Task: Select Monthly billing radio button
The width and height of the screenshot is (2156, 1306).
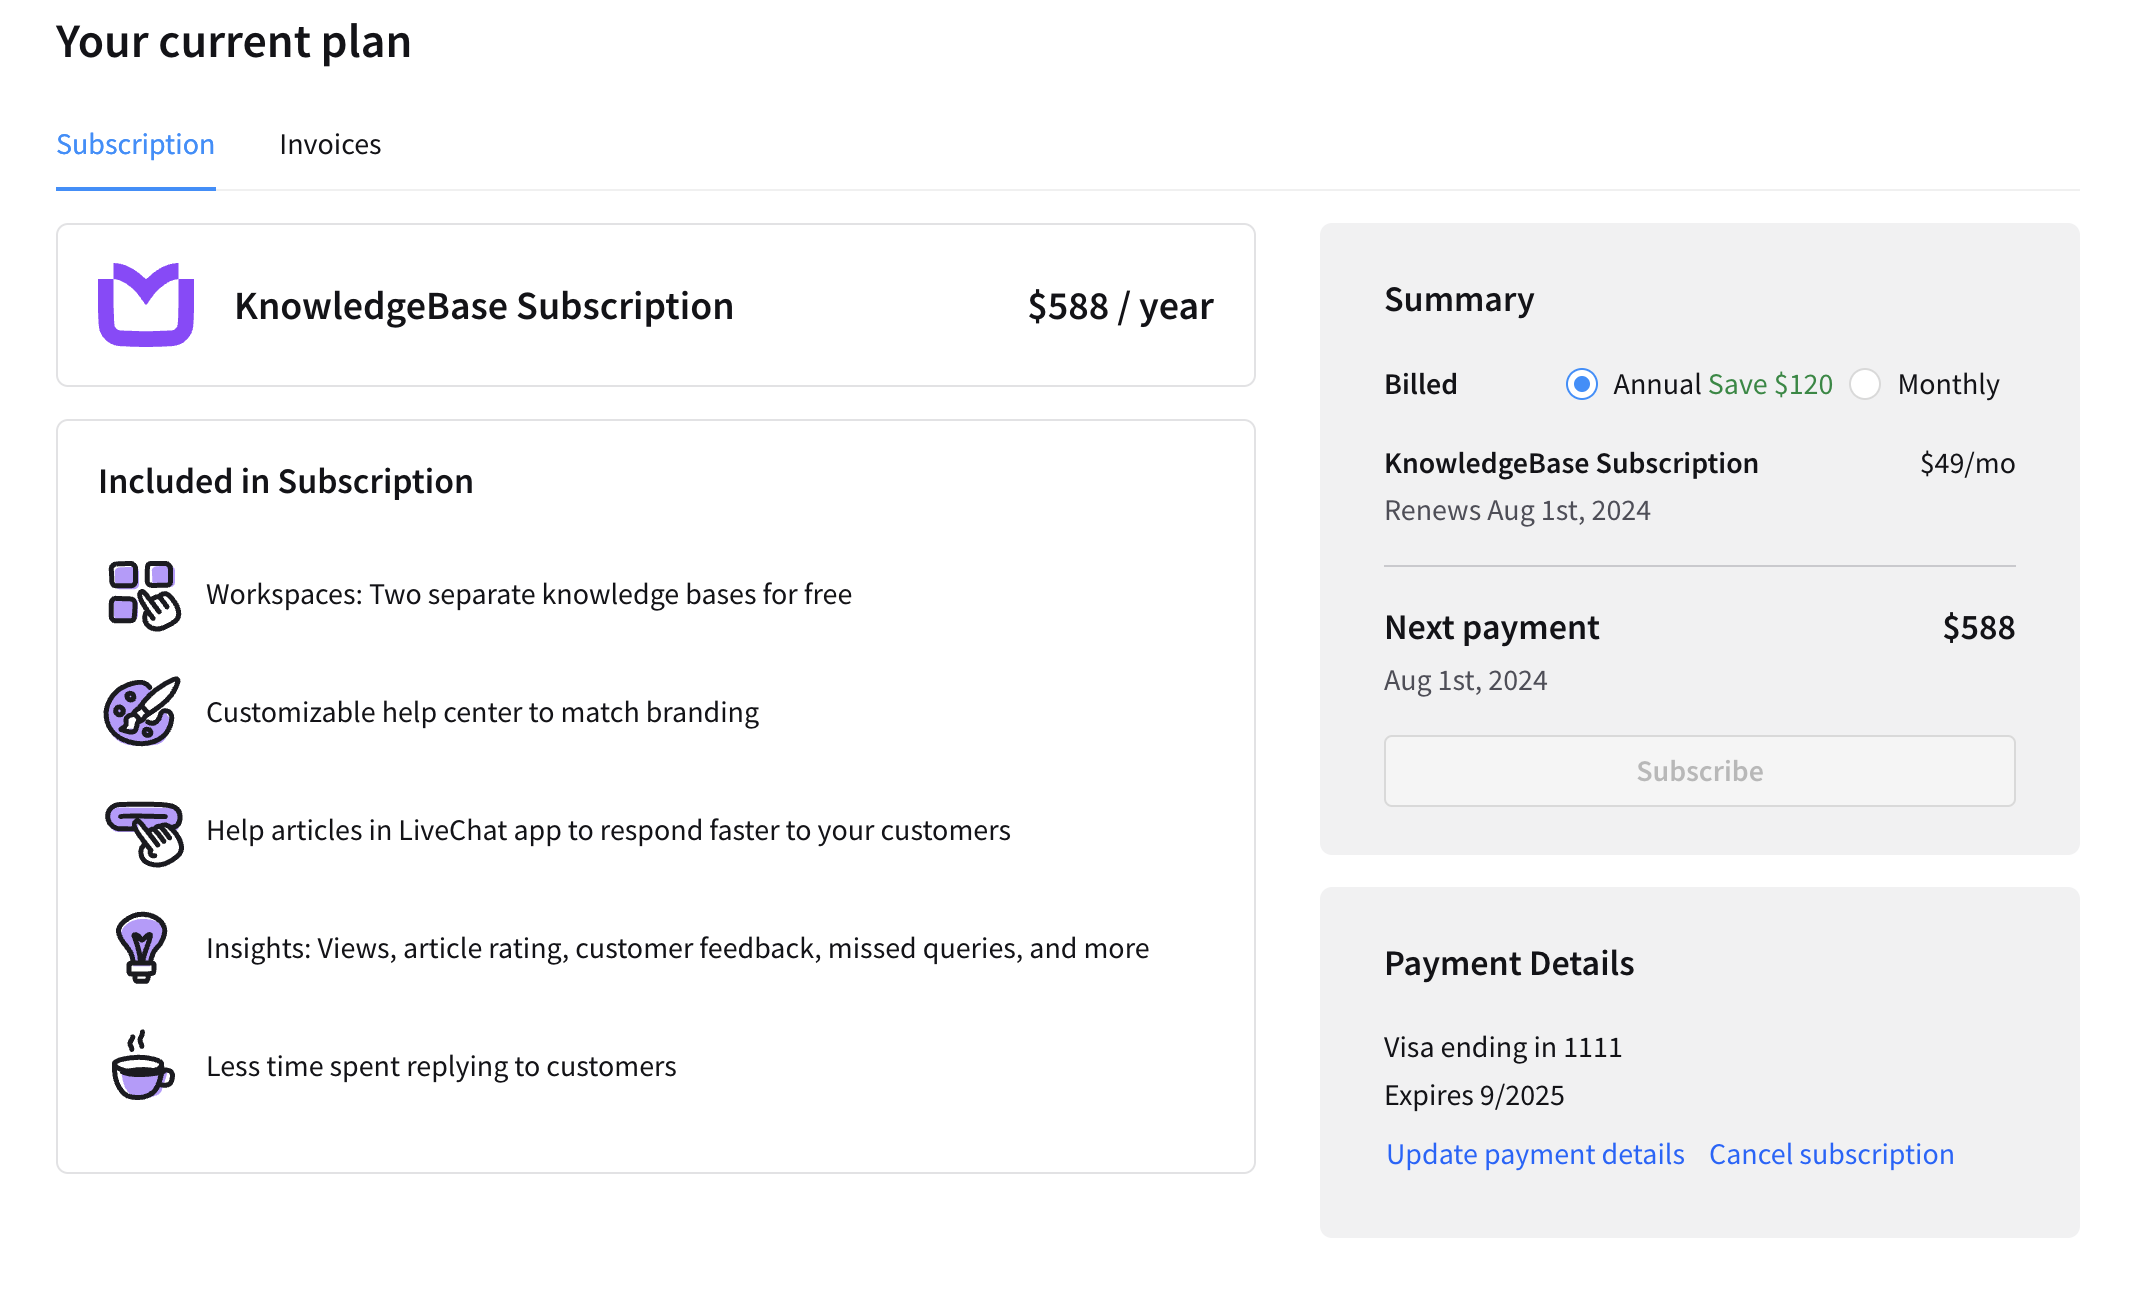Action: (1865, 384)
